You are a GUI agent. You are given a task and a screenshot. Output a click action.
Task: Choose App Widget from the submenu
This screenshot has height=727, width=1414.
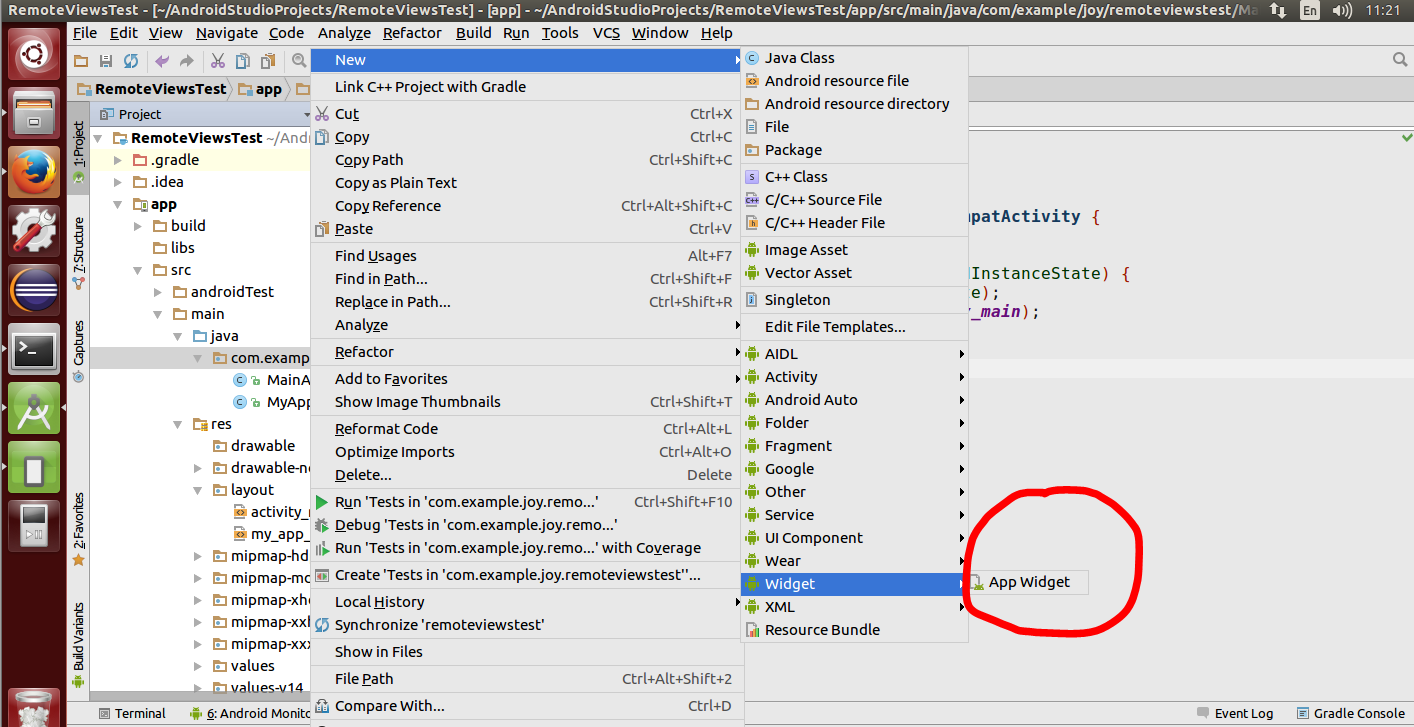[x=1028, y=583]
